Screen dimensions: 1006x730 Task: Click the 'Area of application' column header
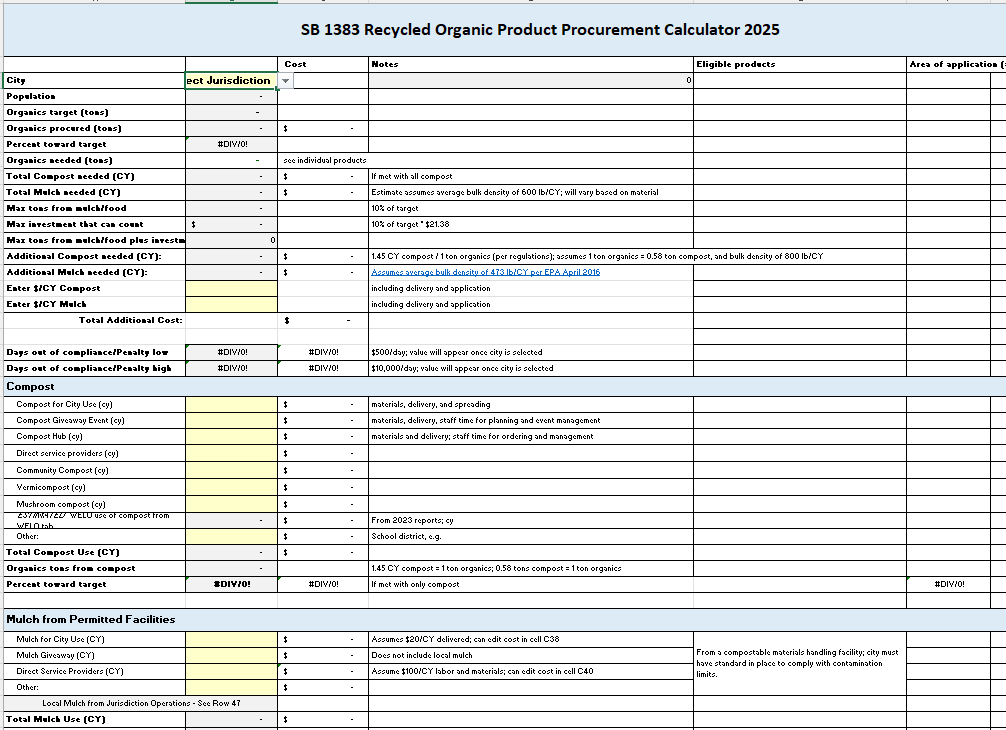tap(955, 64)
